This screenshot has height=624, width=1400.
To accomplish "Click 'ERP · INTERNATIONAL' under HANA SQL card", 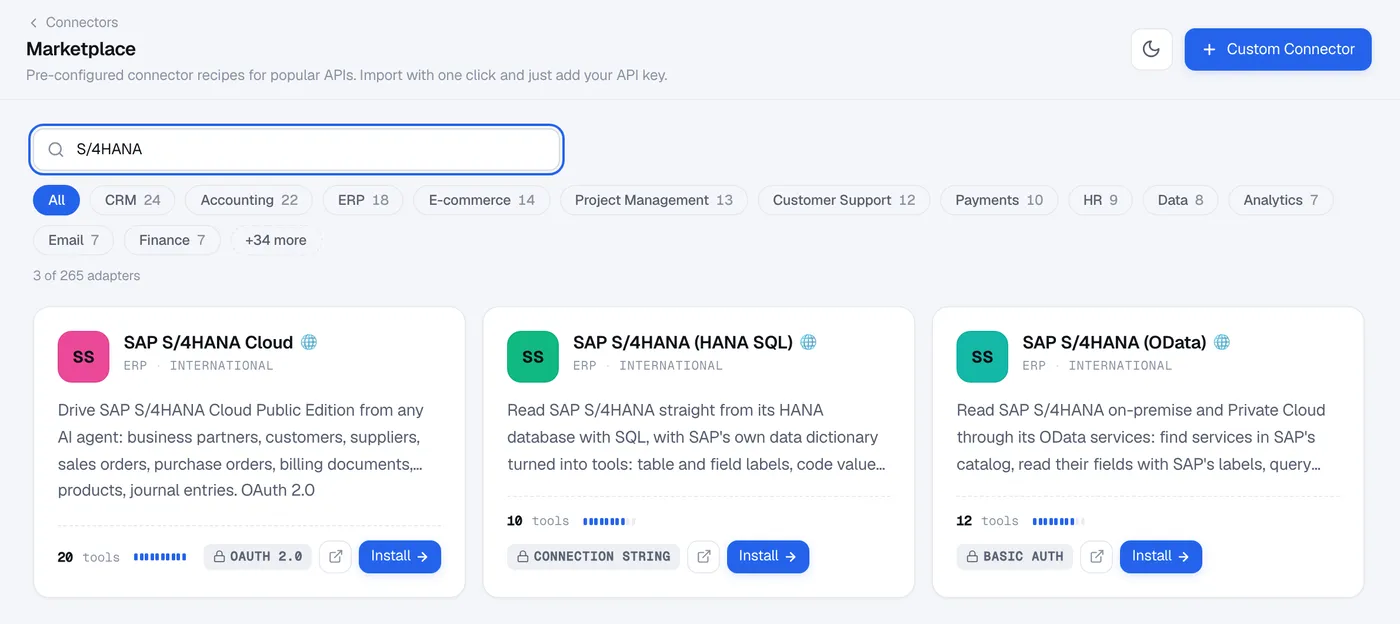I will (648, 366).
